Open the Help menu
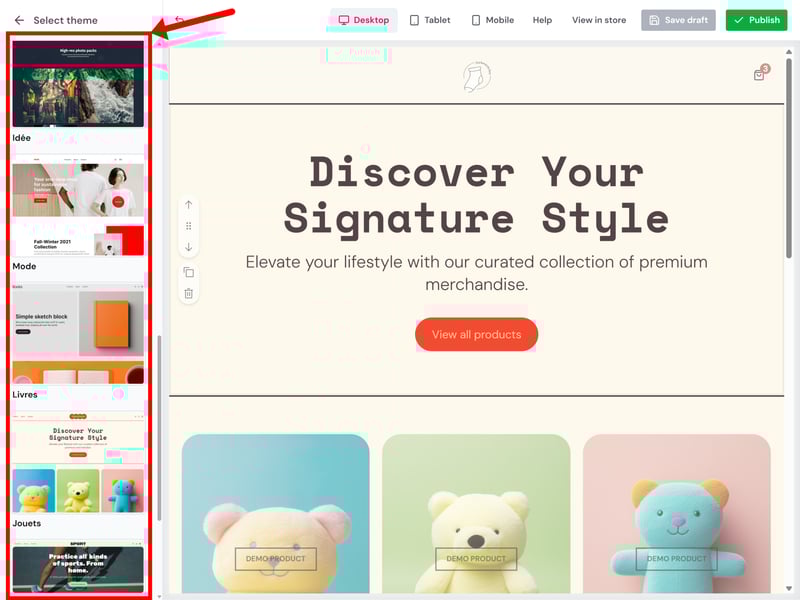The width and height of the screenshot is (800, 600). [542, 20]
